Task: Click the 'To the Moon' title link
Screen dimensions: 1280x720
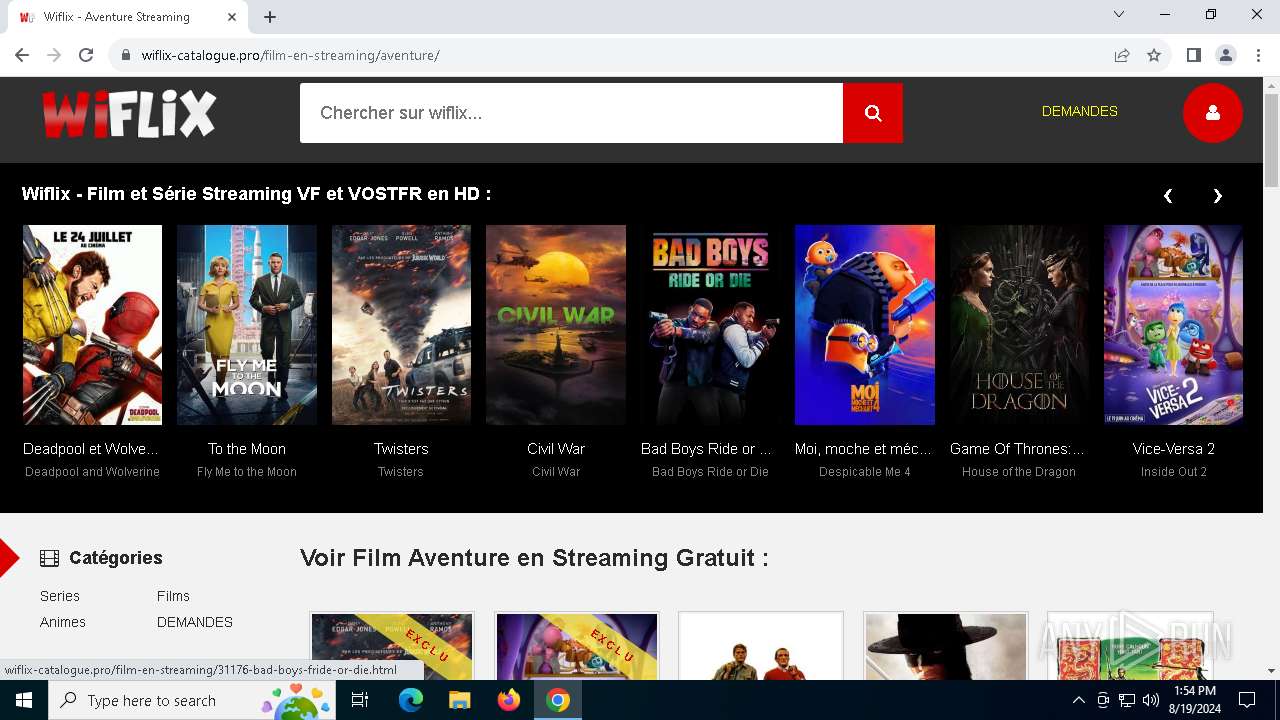Action: 247,449
